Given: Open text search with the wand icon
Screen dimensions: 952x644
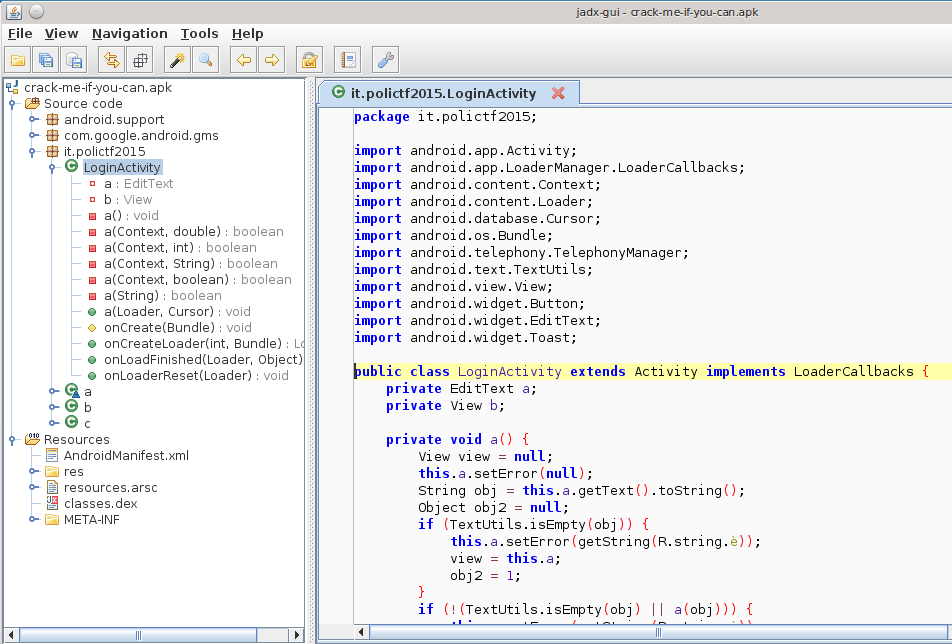Looking at the screenshot, I should (x=177, y=60).
